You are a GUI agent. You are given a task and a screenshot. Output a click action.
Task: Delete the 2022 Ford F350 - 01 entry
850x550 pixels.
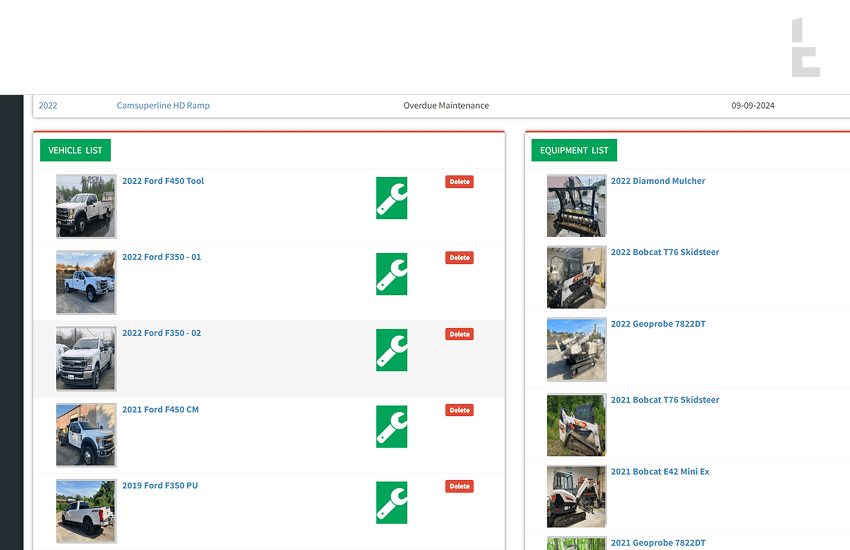click(x=459, y=258)
